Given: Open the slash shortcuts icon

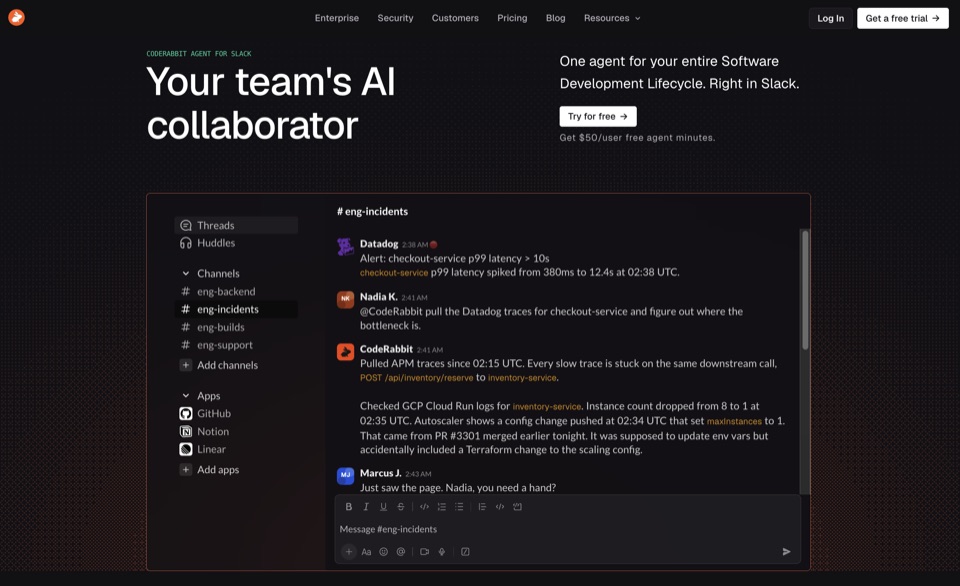Looking at the screenshot, I should (465, 552).
